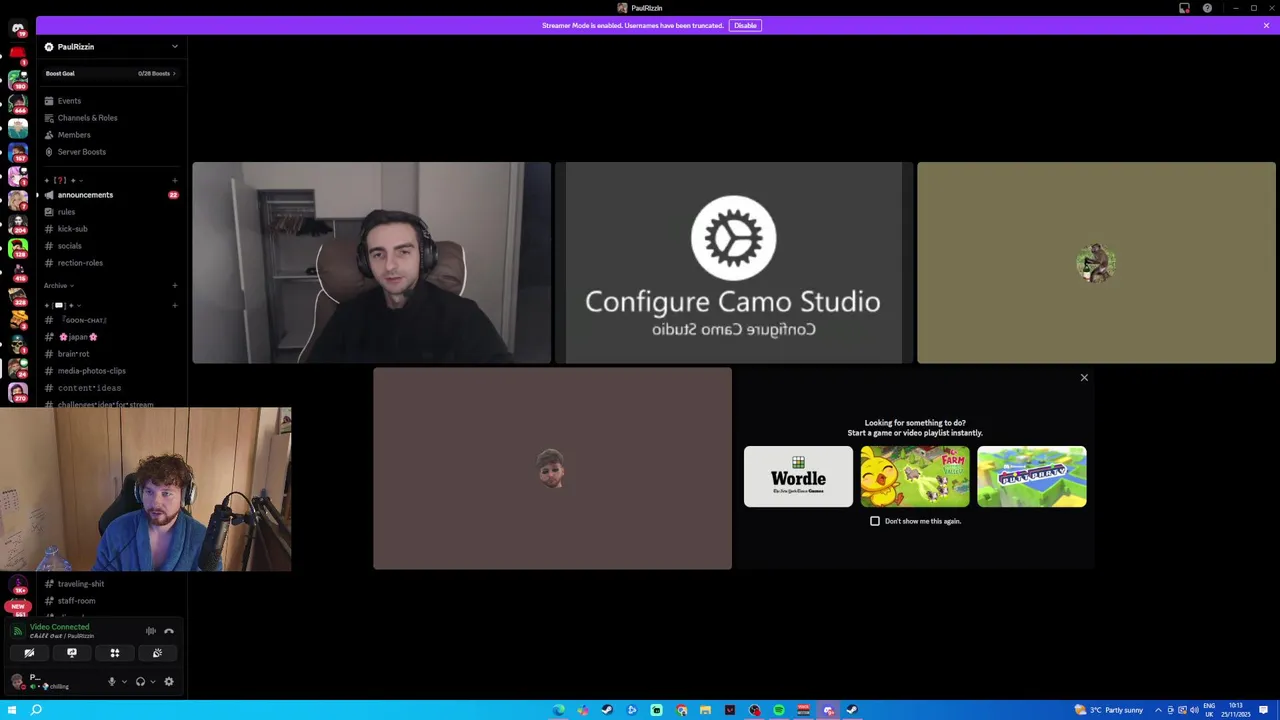Open Windows Start menu
The height and width of the screenshot is (720, 1280).
point(12,710)
